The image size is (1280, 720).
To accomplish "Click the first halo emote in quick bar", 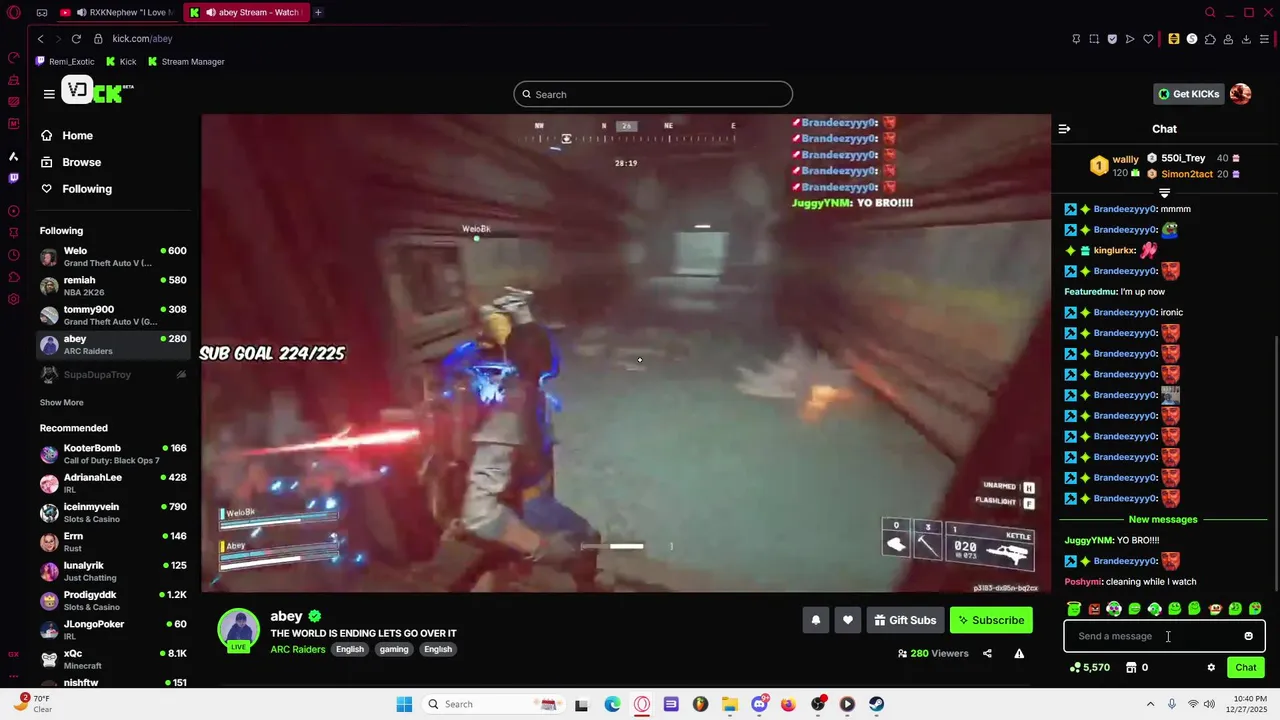I will tap(1074, 608).
